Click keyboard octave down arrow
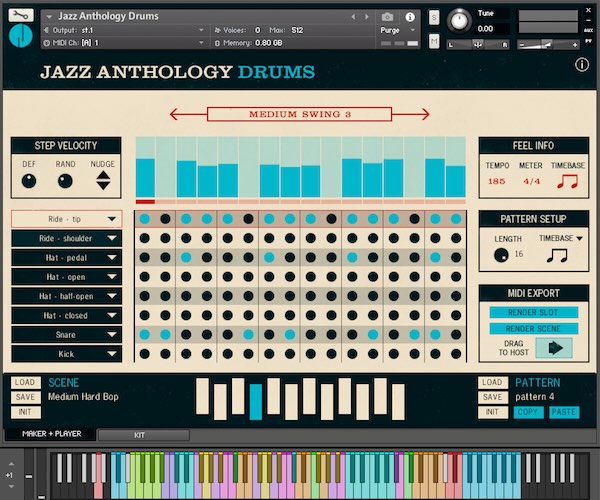This screenshot has height=500, width=600. coord(11,487)
